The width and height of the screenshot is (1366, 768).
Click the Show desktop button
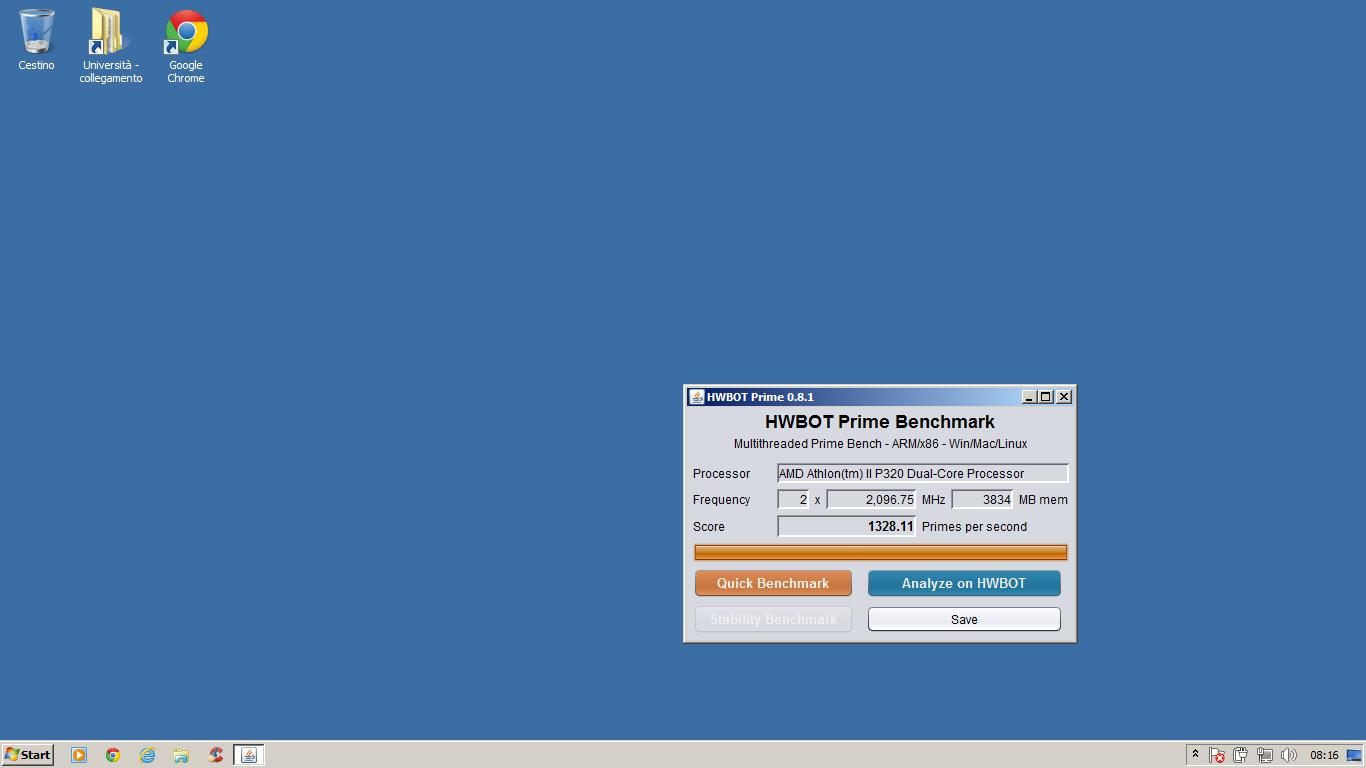pos(1354,755)
